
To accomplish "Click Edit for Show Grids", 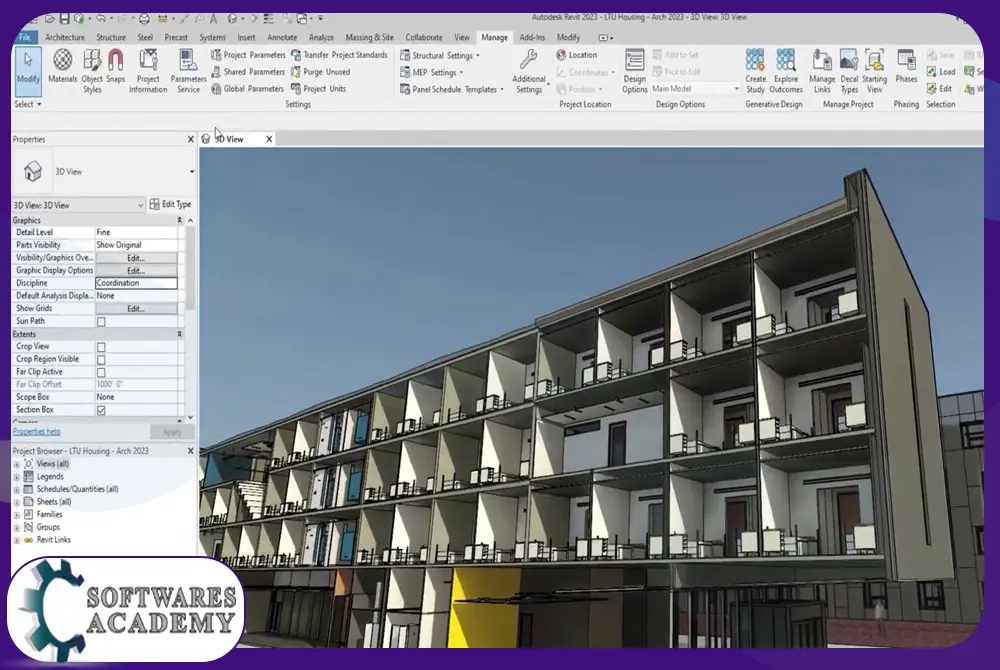I will (x=136, y=309).
